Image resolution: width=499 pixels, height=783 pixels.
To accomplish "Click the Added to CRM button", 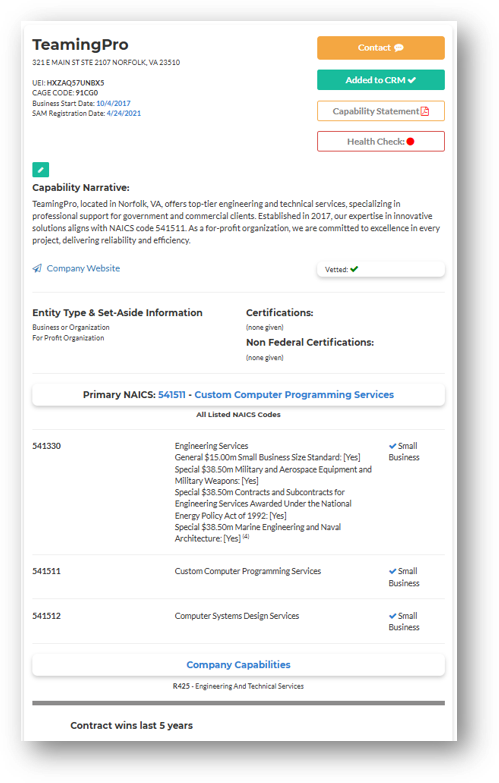I will pyautogui.click(x=381, y=80).
